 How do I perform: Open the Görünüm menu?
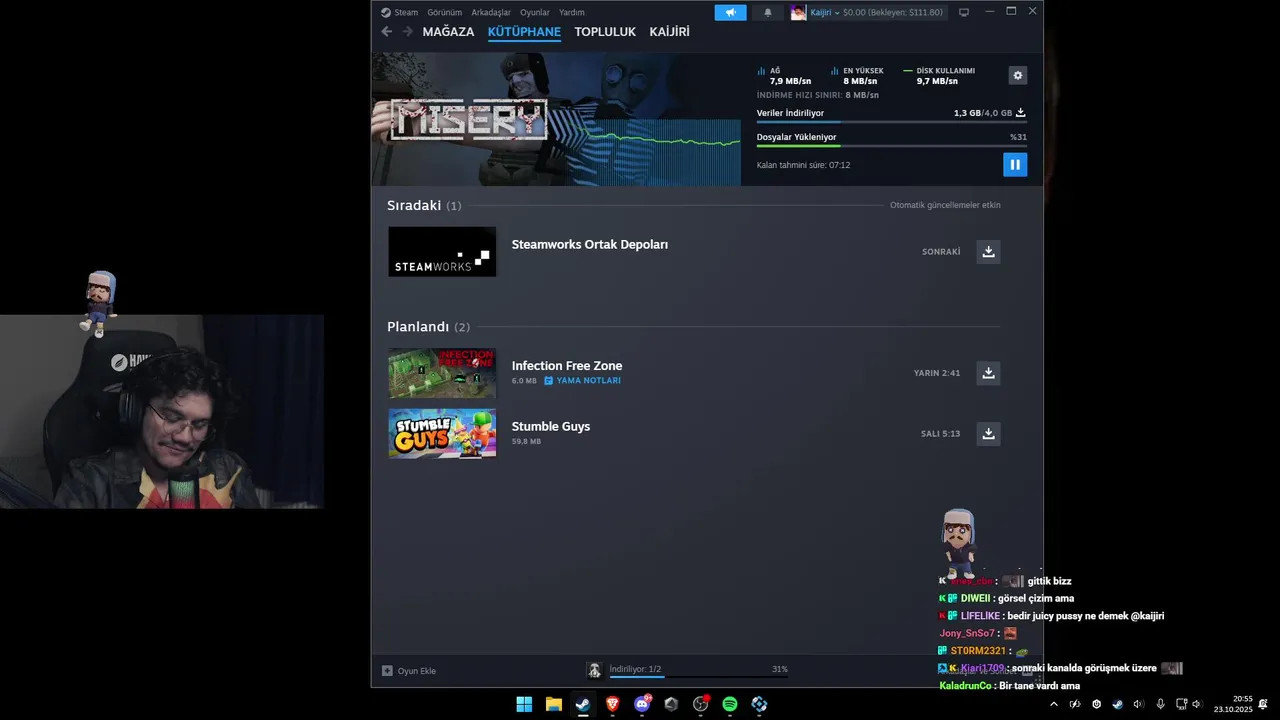pos(444,12)
